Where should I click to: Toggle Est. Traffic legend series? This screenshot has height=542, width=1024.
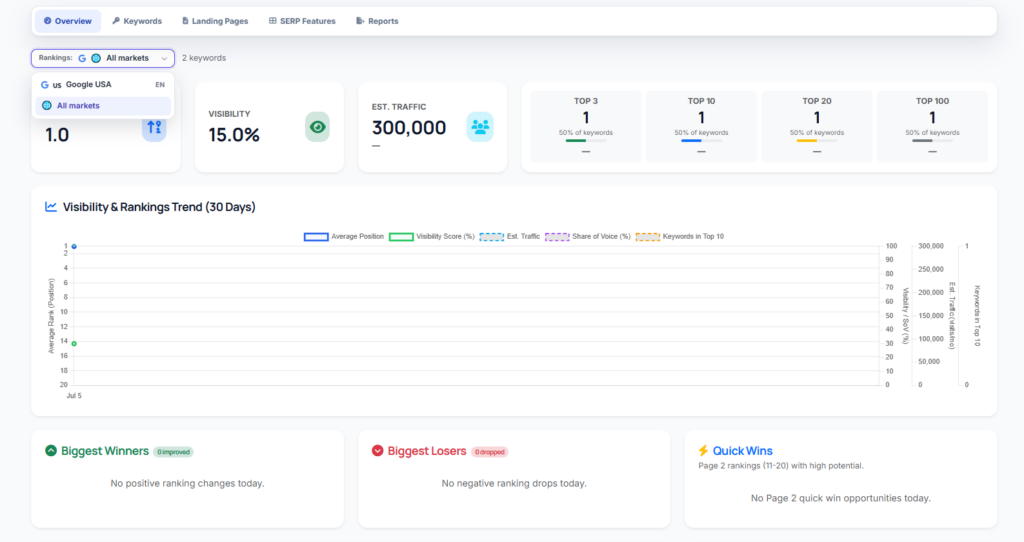[x=509, y=236]
